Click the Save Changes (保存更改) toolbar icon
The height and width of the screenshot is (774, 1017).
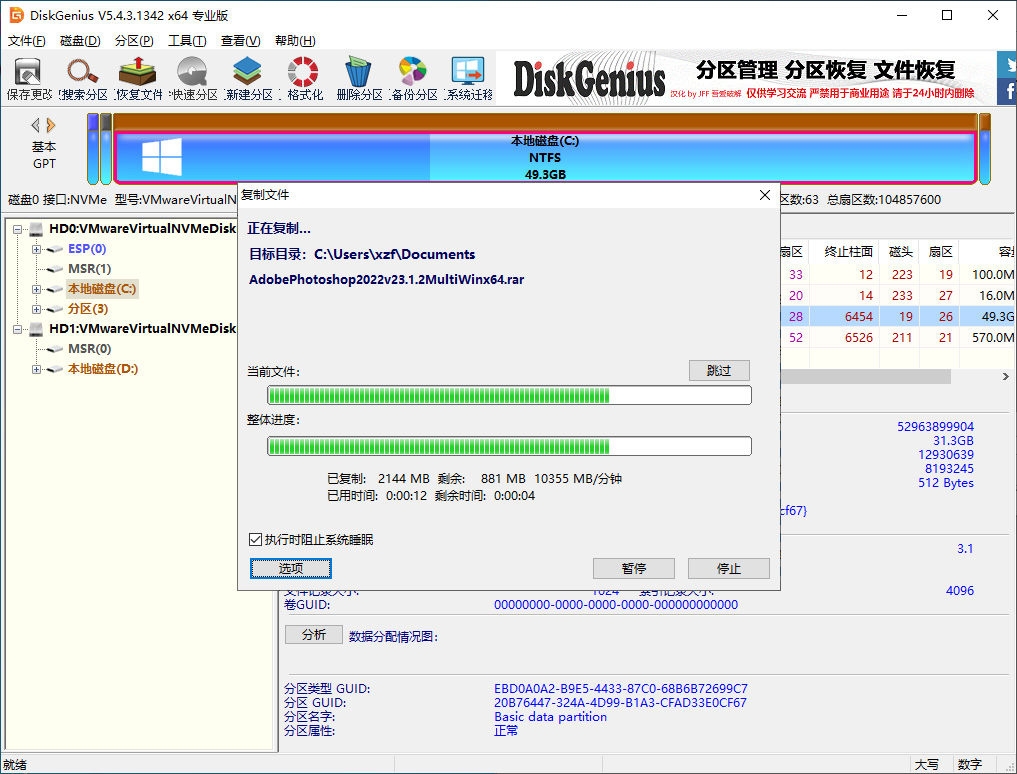pyautogui.click(x=29, y=79)
